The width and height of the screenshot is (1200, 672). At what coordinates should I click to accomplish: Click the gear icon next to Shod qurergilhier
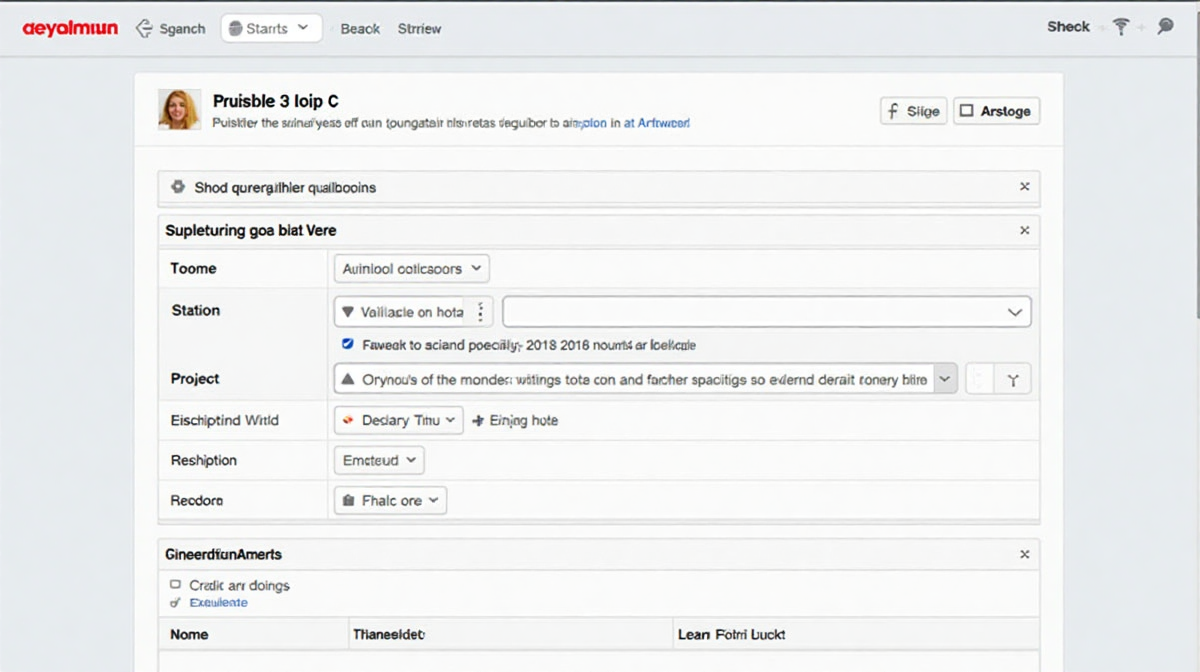[x=178, y=187]
